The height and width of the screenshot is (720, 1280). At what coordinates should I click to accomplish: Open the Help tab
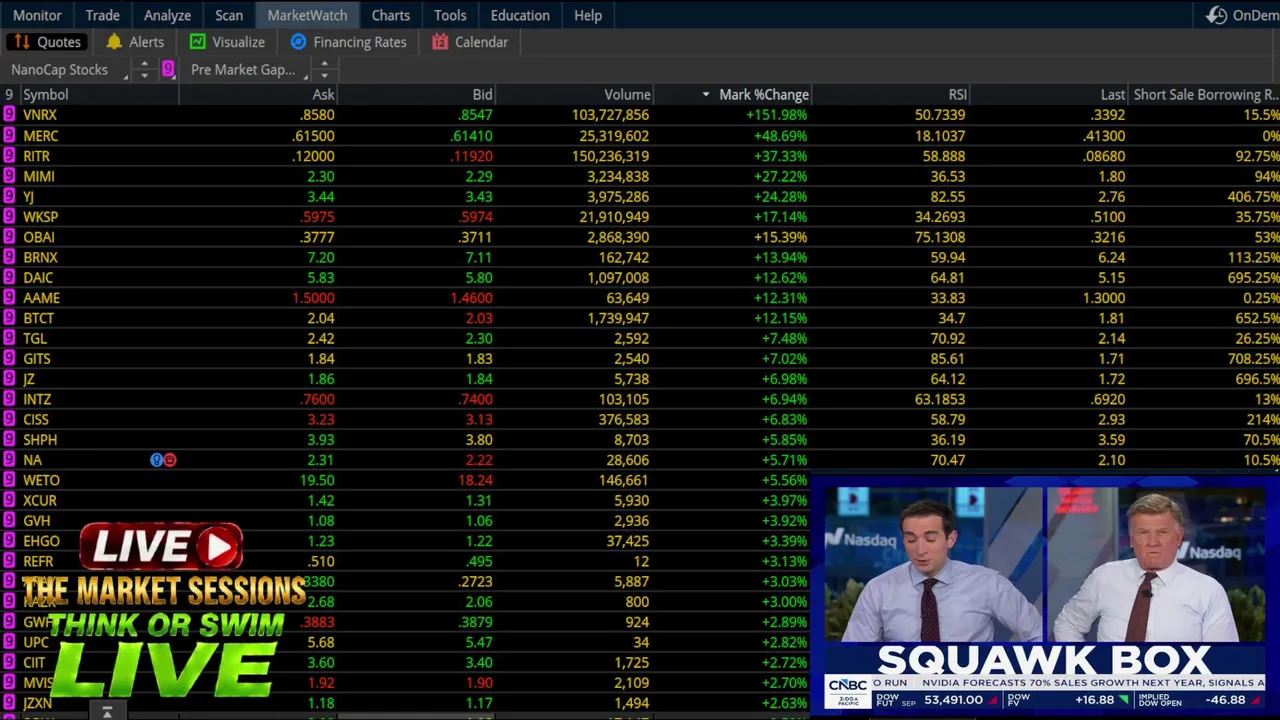click(588, 15)
